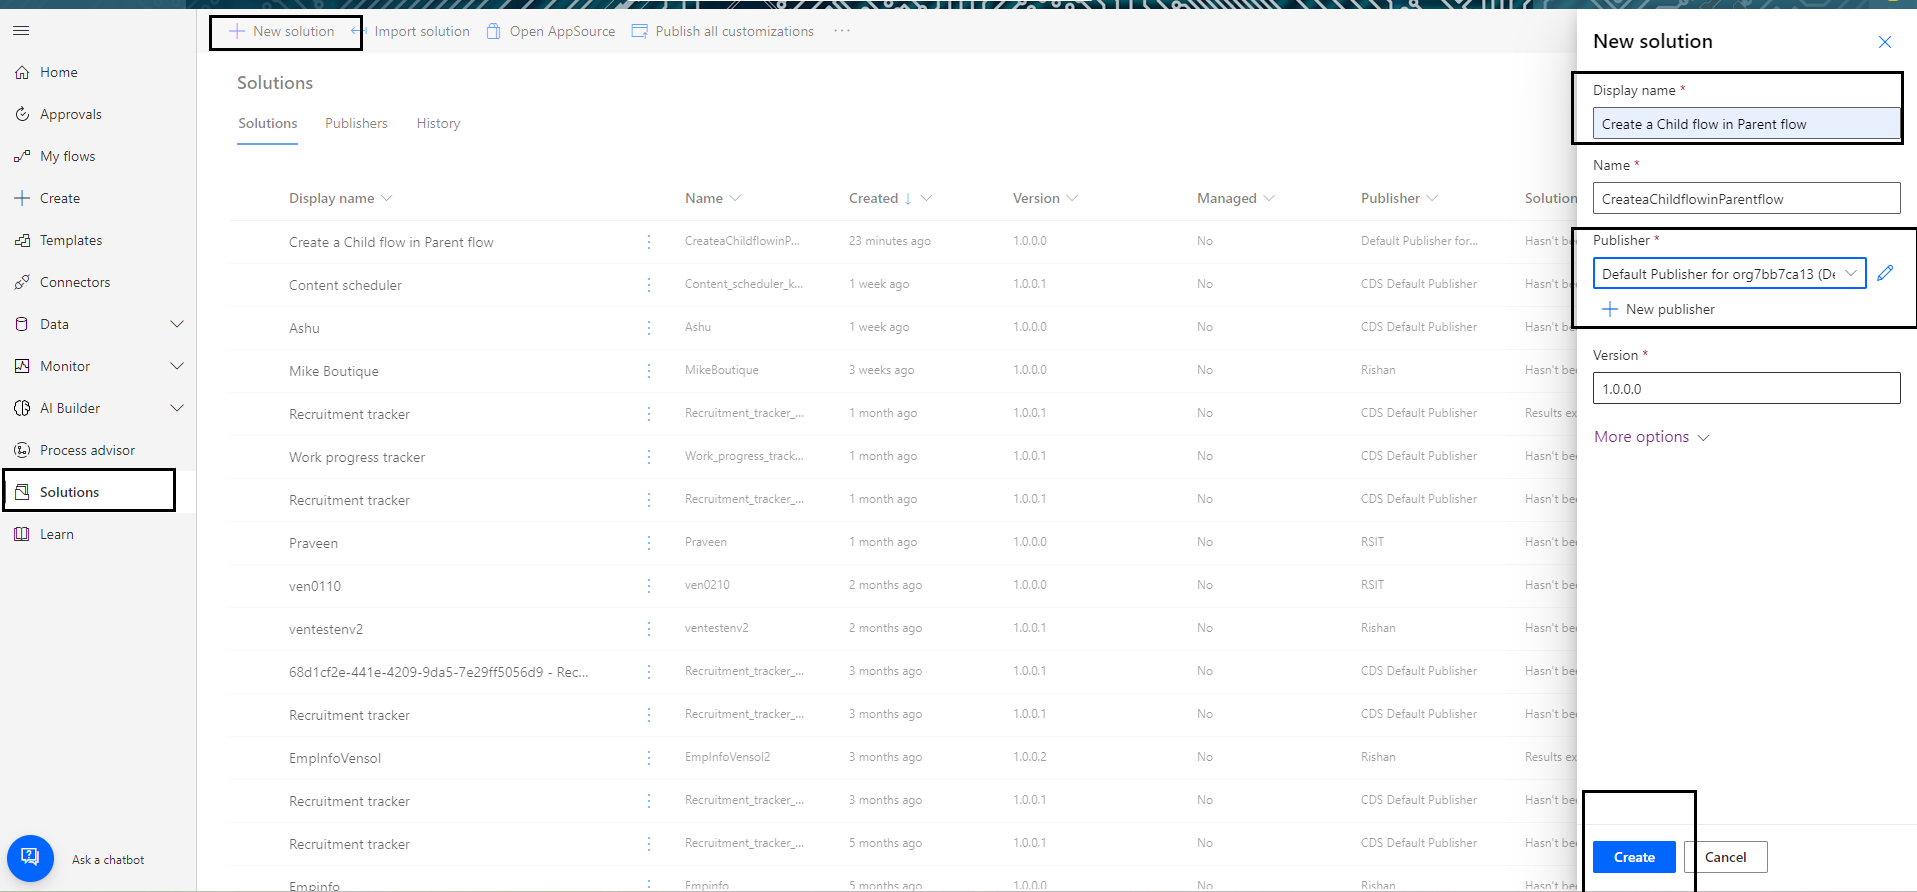Click the Connectors icon in sidebar
The image size is (1917, 892).
pyautogui.click(x=22, y=283)
